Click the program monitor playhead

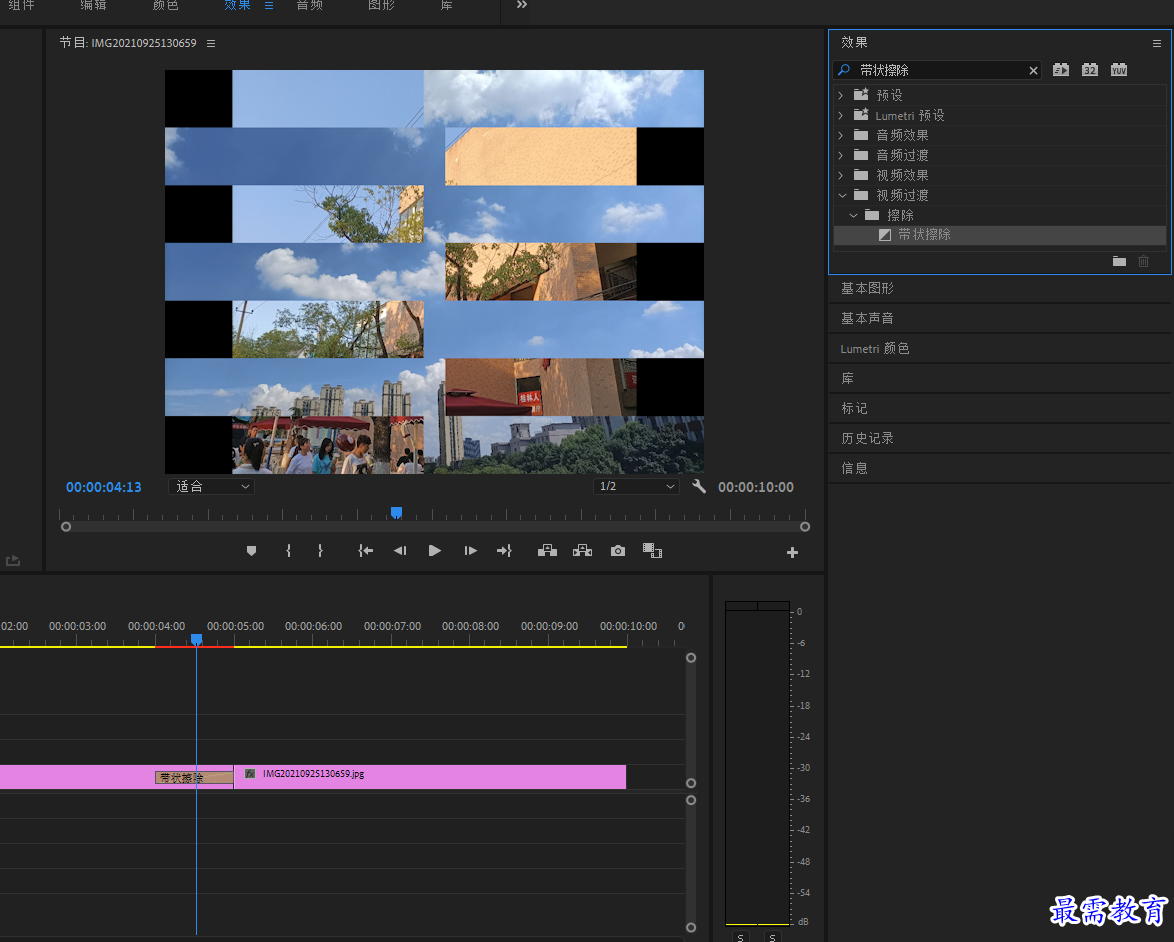pyautogui.click(x=396, y=513)
